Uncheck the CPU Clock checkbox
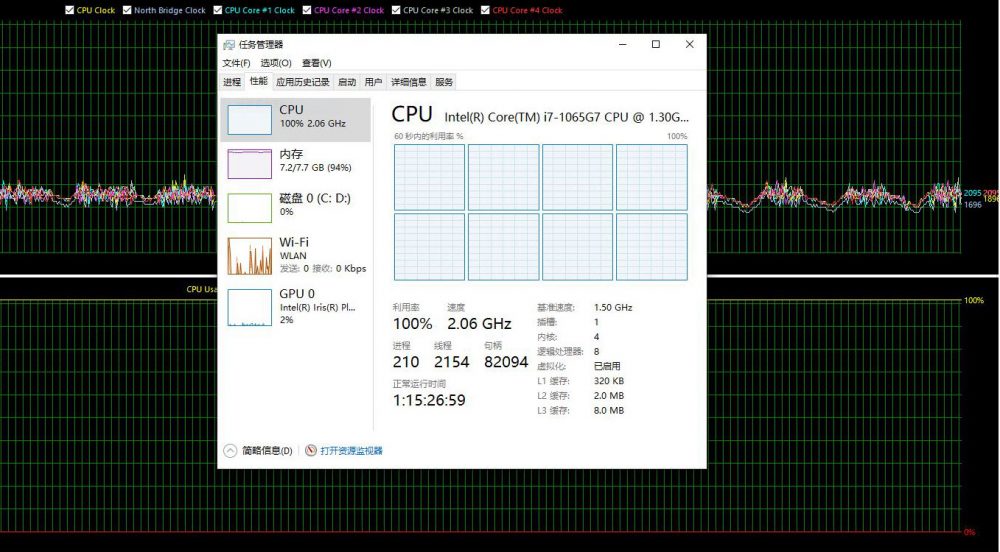The width and height of the screenshot is (1000, 552). (70, 10)
